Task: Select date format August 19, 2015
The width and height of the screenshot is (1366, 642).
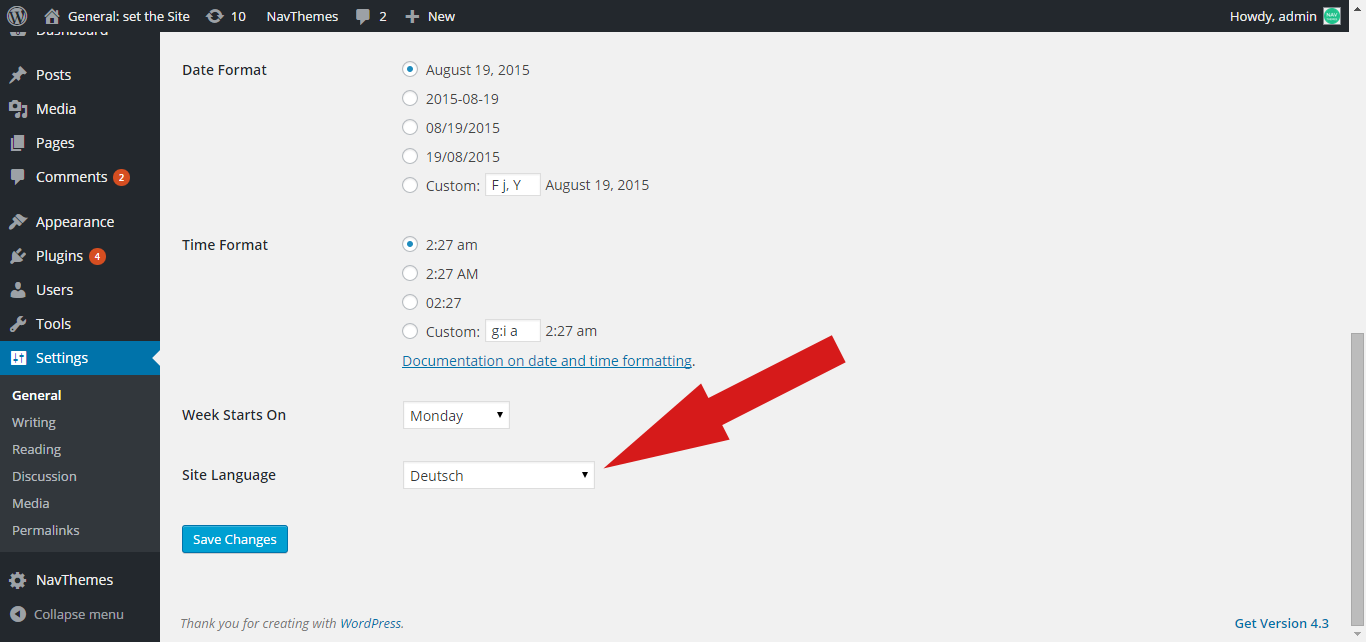Action: coord(410,70)
